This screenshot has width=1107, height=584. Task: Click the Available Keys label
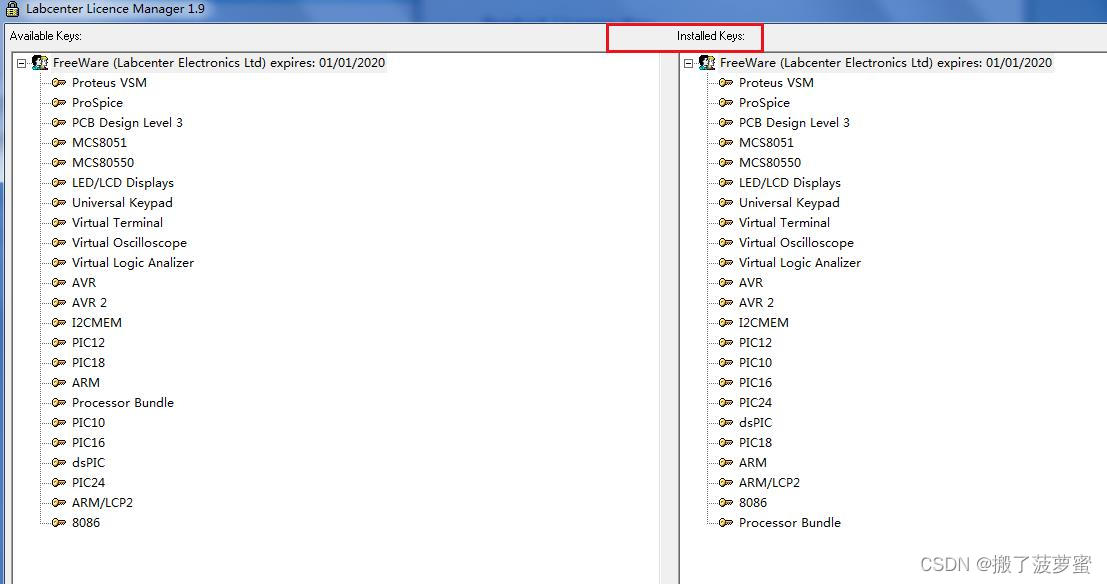45,36
